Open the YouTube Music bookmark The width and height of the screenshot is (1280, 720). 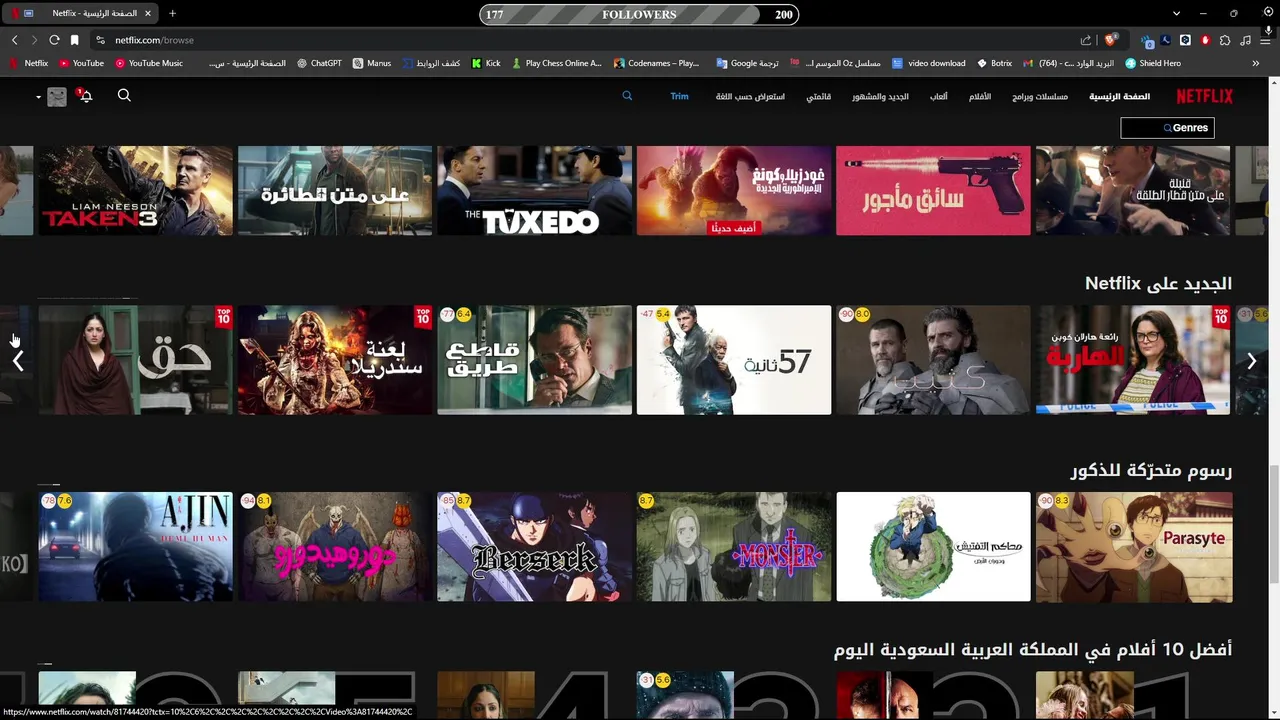pyautogui.click(x=149, y=63)
